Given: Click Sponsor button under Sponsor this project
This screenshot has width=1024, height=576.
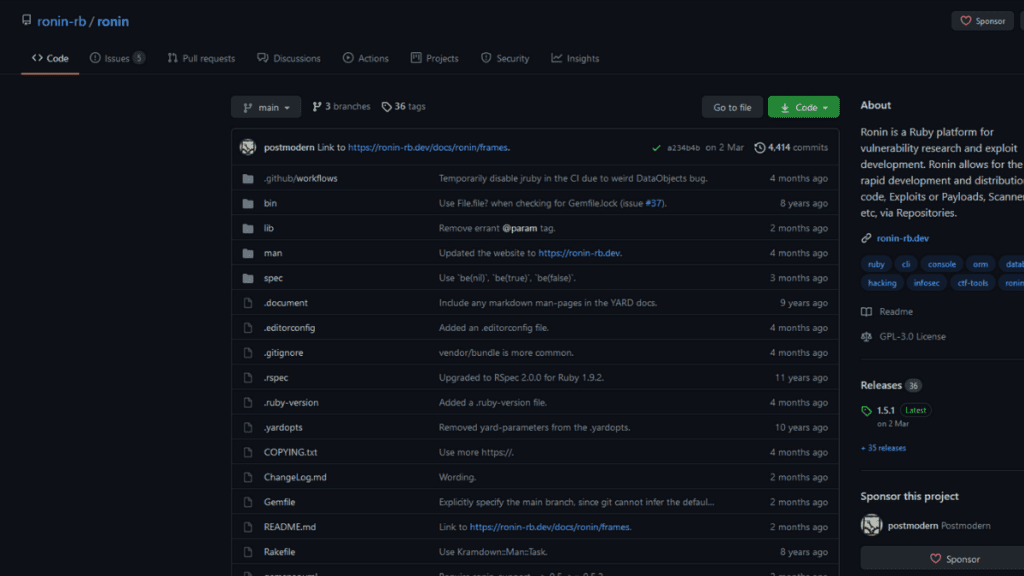Looking at the screenshot, I should coord(954,559).
